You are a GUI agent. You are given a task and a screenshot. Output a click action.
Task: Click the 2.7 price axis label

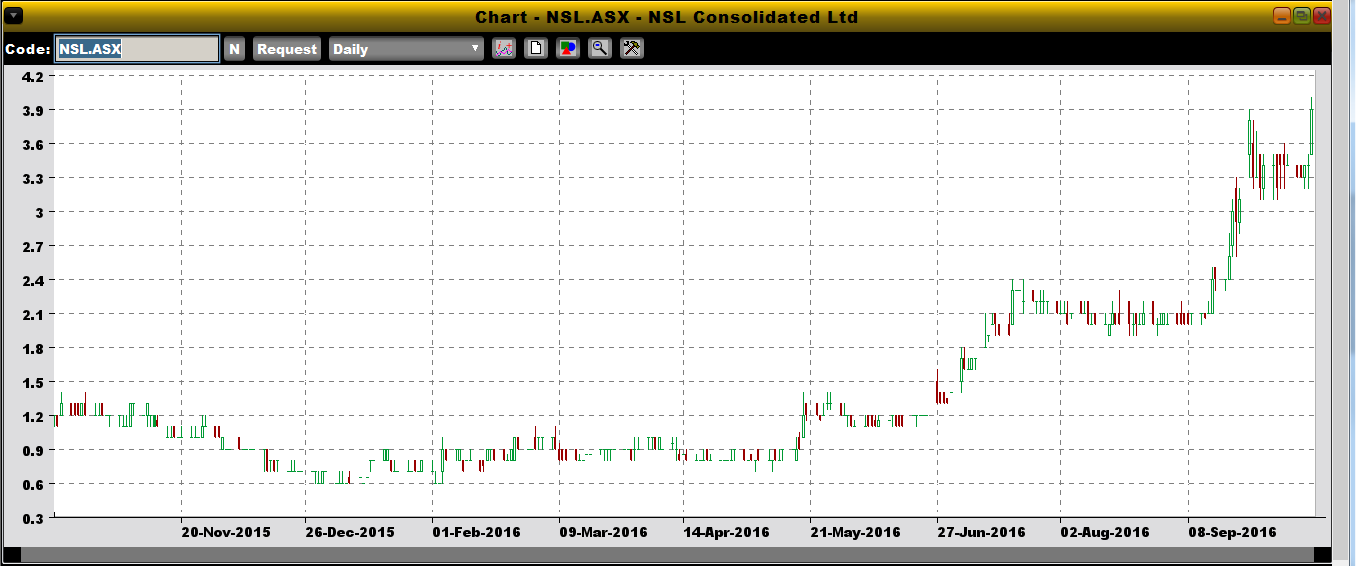coord(32,246)
